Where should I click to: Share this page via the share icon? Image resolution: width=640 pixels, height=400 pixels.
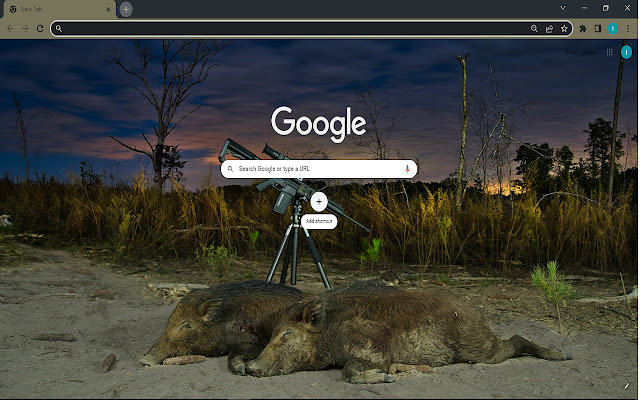click(549, 29)
